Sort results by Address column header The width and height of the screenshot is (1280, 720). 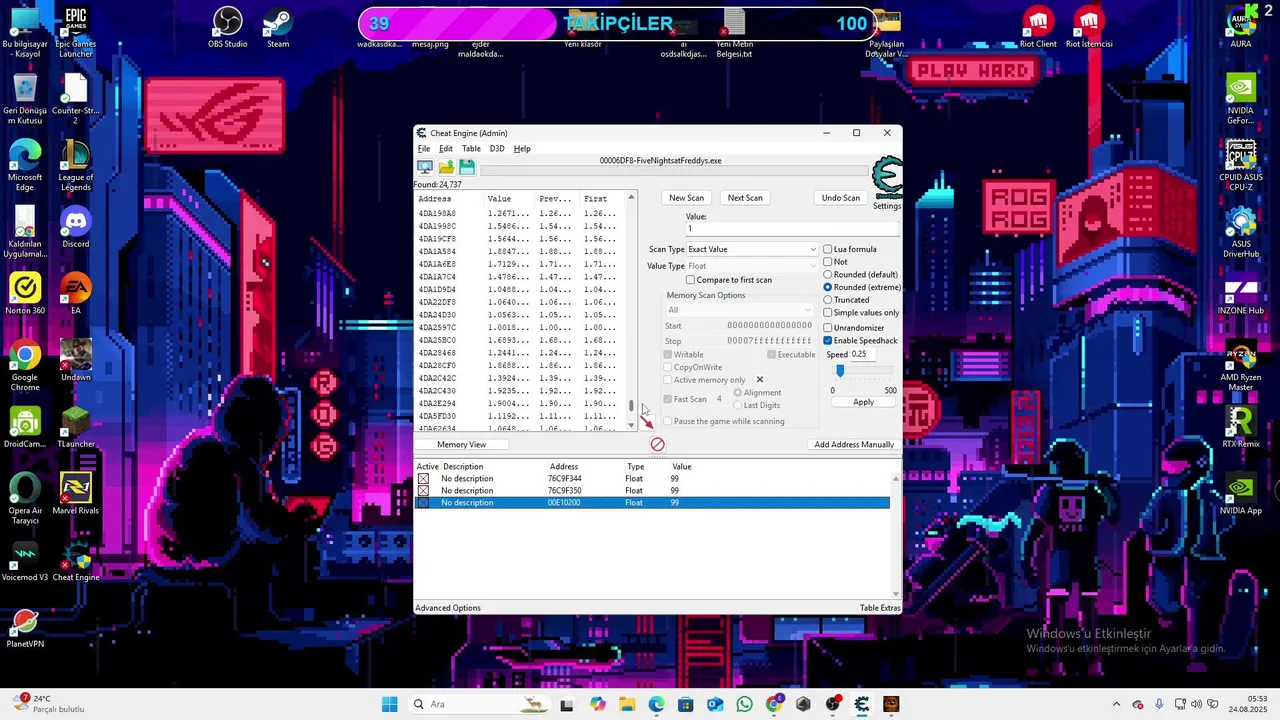pyautogui.click(x=450, y=199)
